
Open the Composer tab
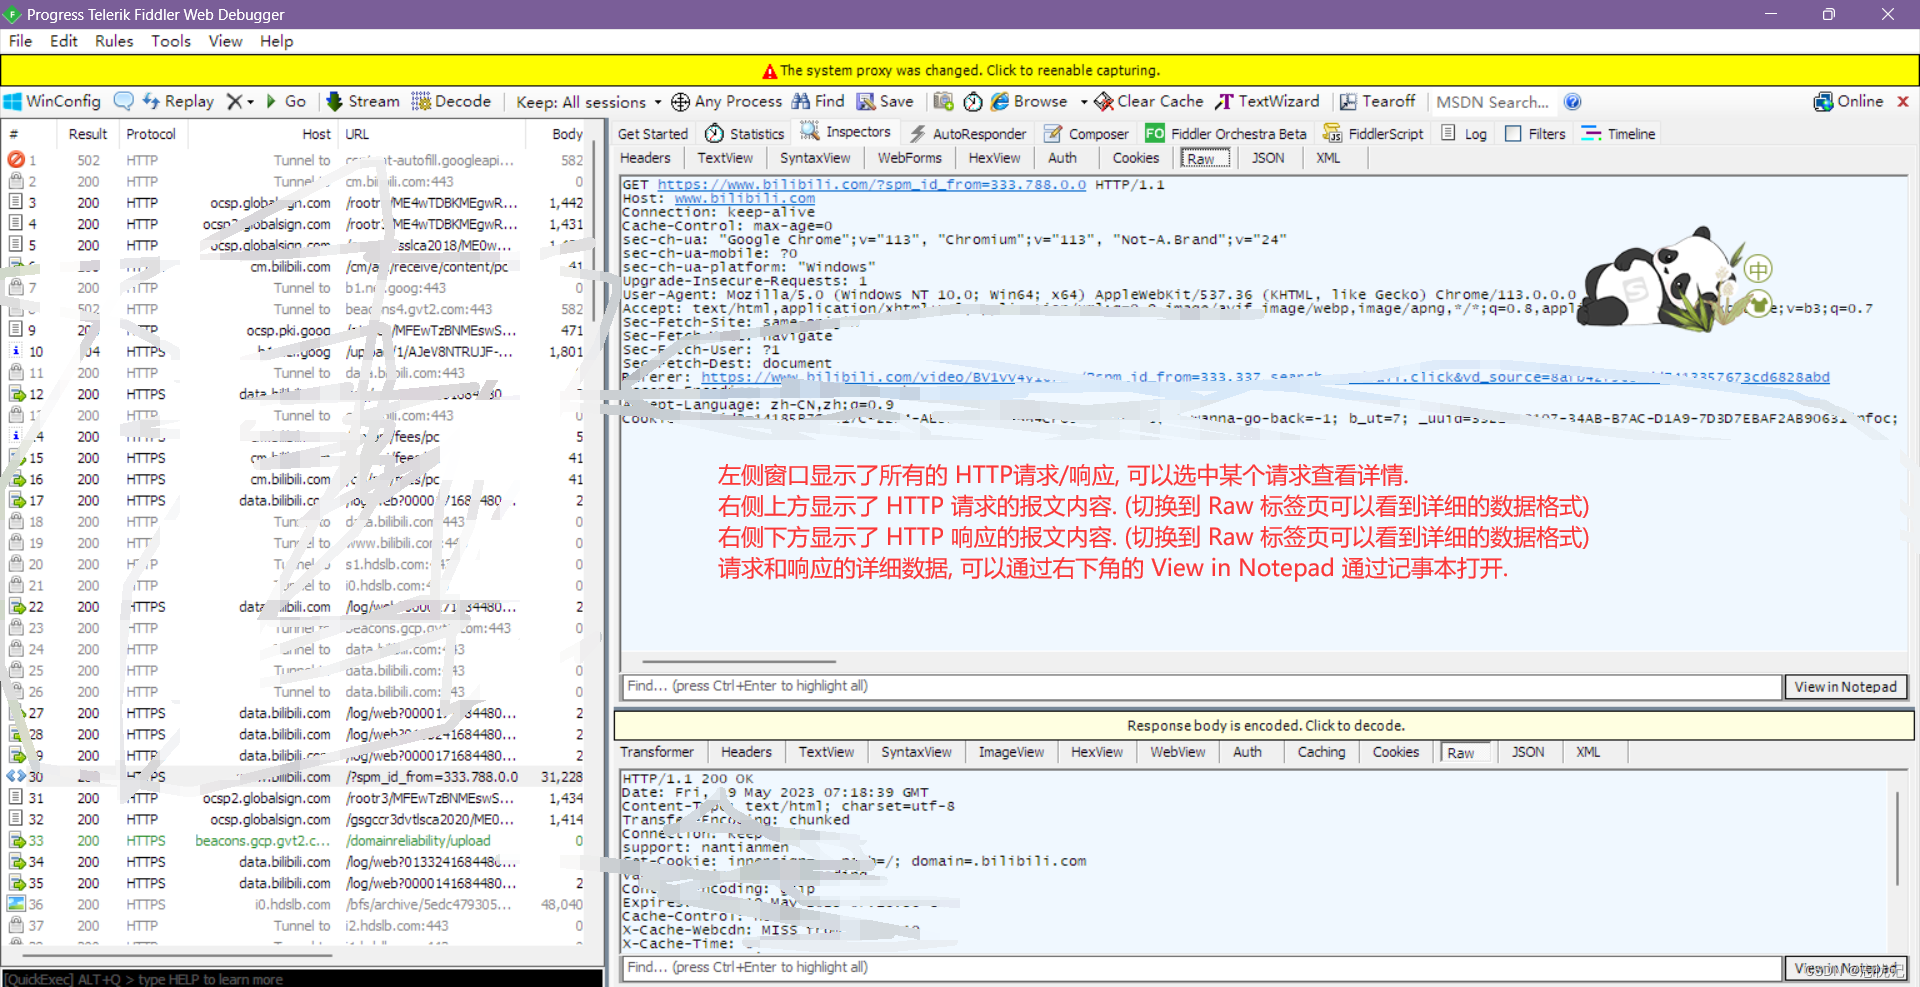coord(1087,134)
